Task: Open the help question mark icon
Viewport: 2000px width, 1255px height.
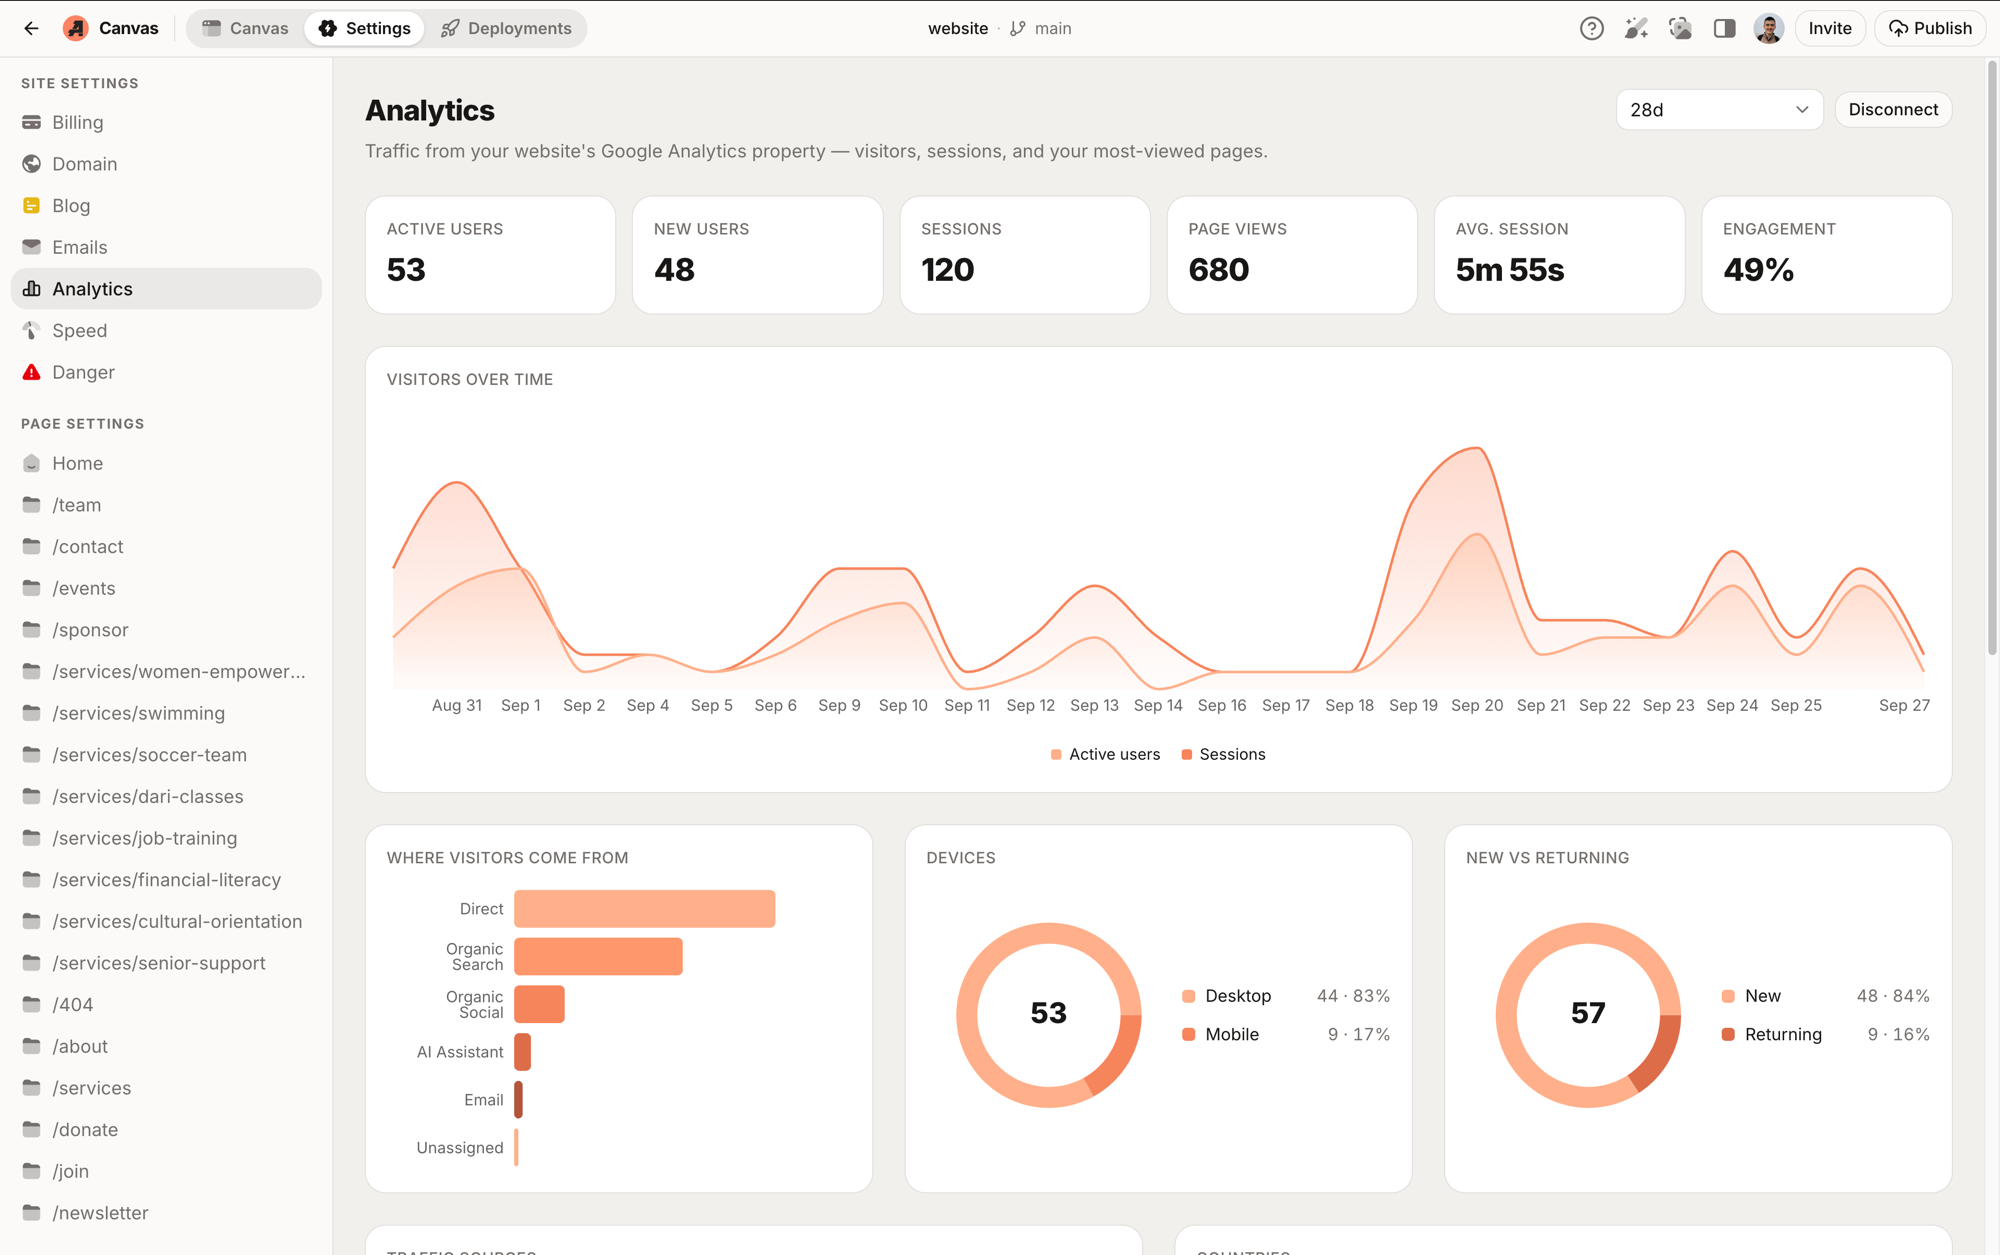Action: 1591,28
